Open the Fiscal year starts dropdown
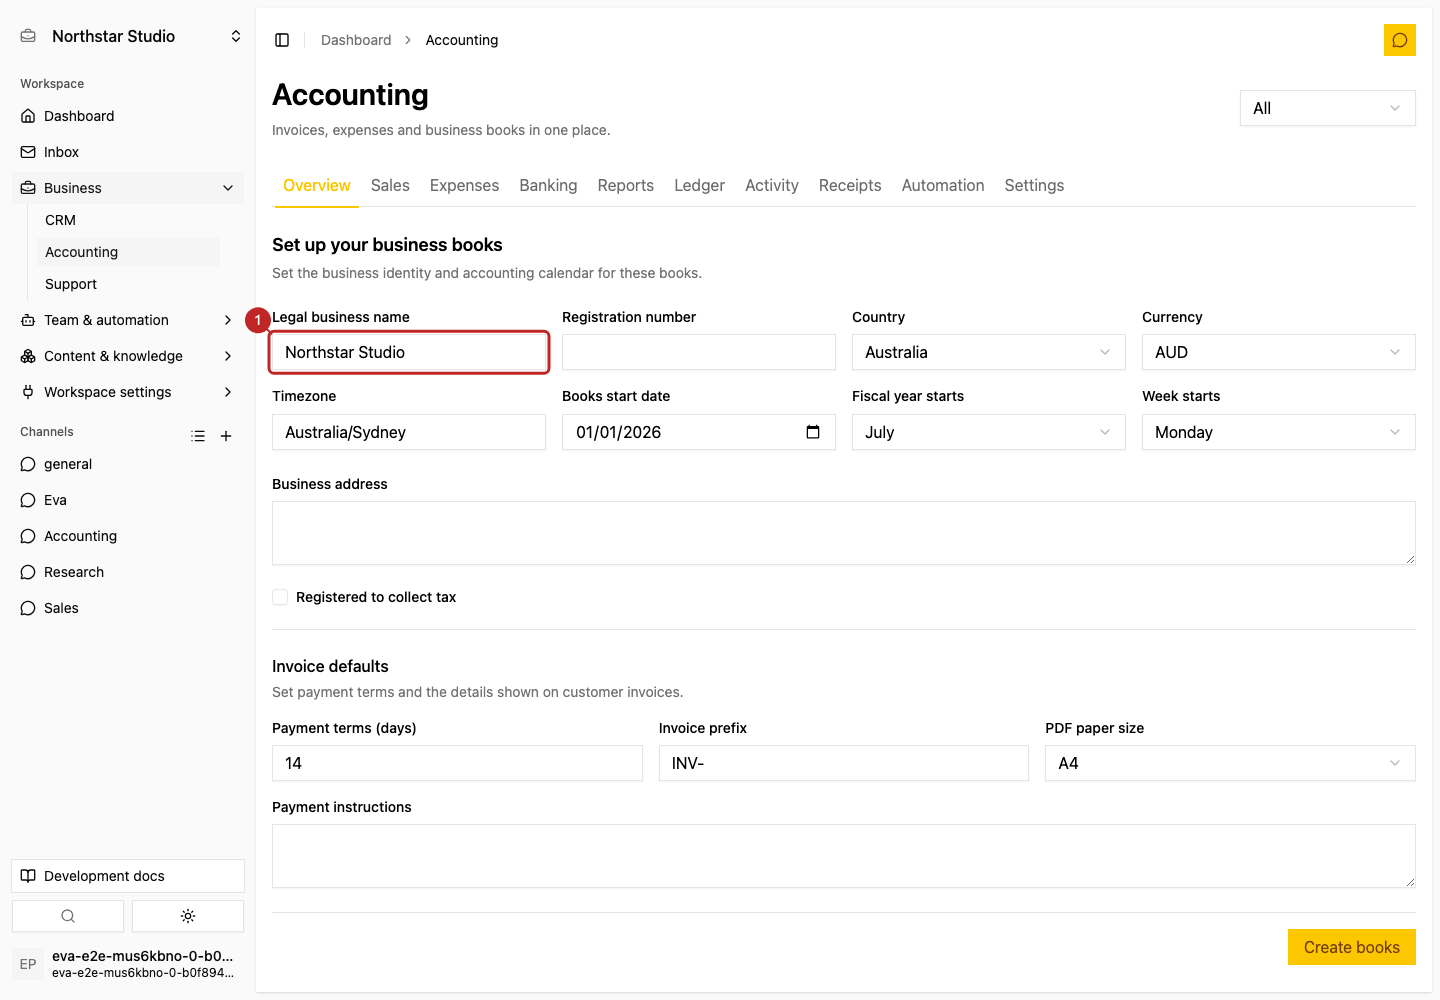Screen dimensions: 1440x1000 pyautogui.click(x=989, y=432)
